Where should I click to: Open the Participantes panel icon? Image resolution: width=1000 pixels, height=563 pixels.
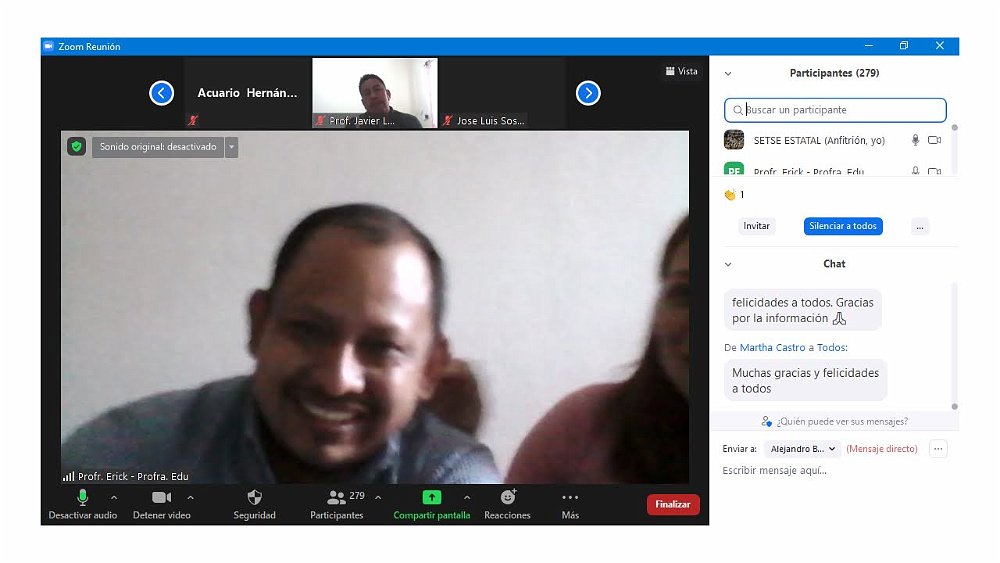(336, 497)
